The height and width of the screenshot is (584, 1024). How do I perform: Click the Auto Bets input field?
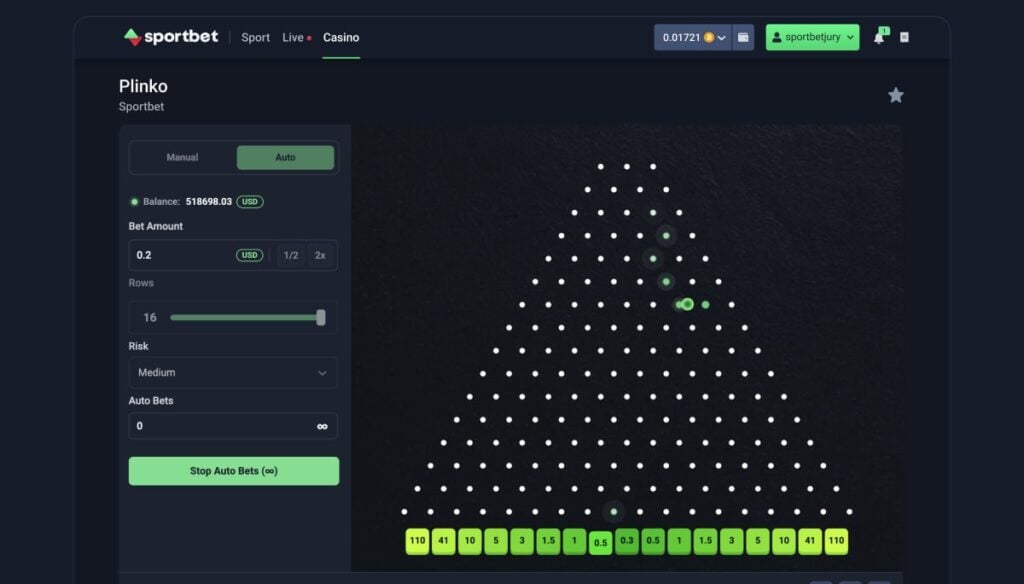click(x=233, y=426)
